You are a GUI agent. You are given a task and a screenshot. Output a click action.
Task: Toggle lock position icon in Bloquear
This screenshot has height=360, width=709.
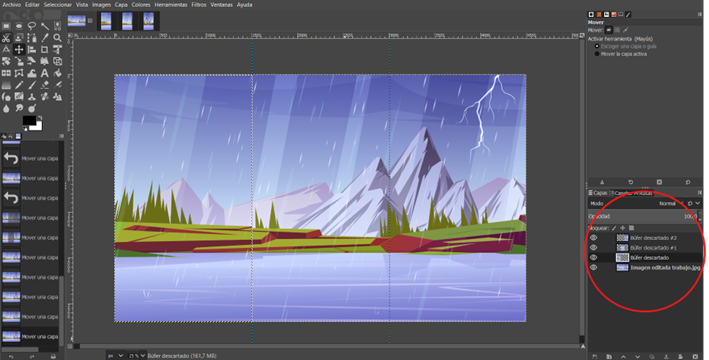point(623,228)
